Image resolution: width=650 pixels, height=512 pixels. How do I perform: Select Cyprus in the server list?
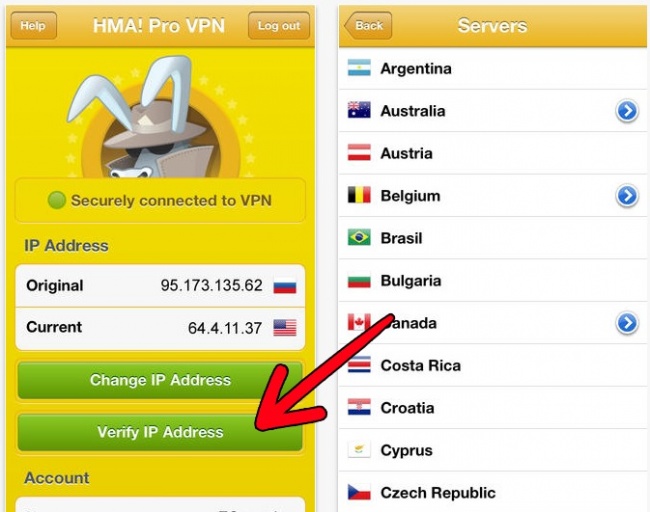(x=493, y=450)
